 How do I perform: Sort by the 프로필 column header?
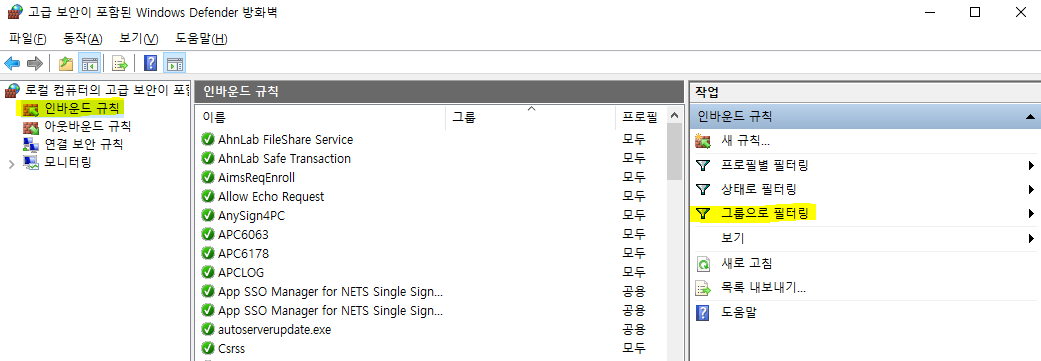[641, 117]
